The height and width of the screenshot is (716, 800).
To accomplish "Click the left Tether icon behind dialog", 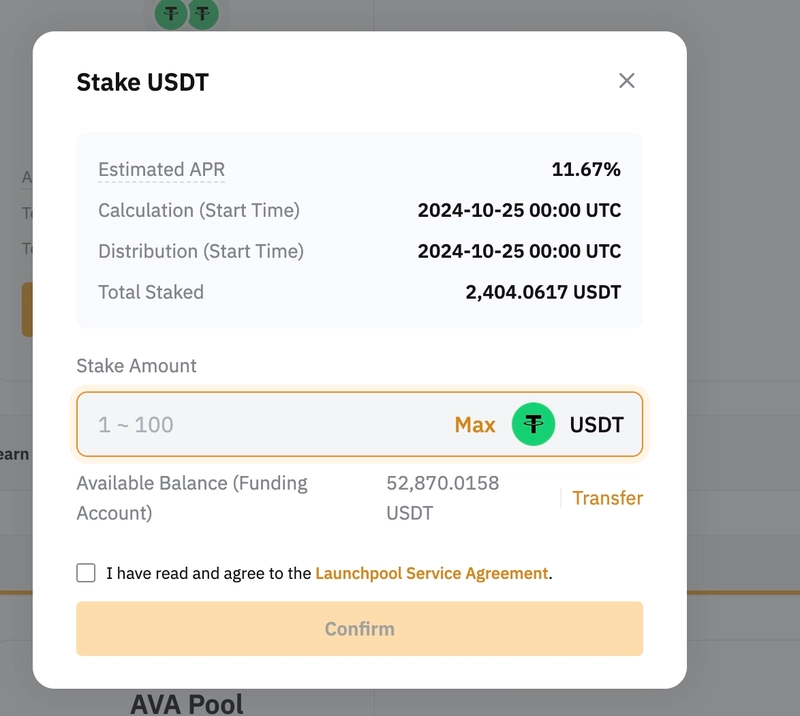I will [170, 14].
